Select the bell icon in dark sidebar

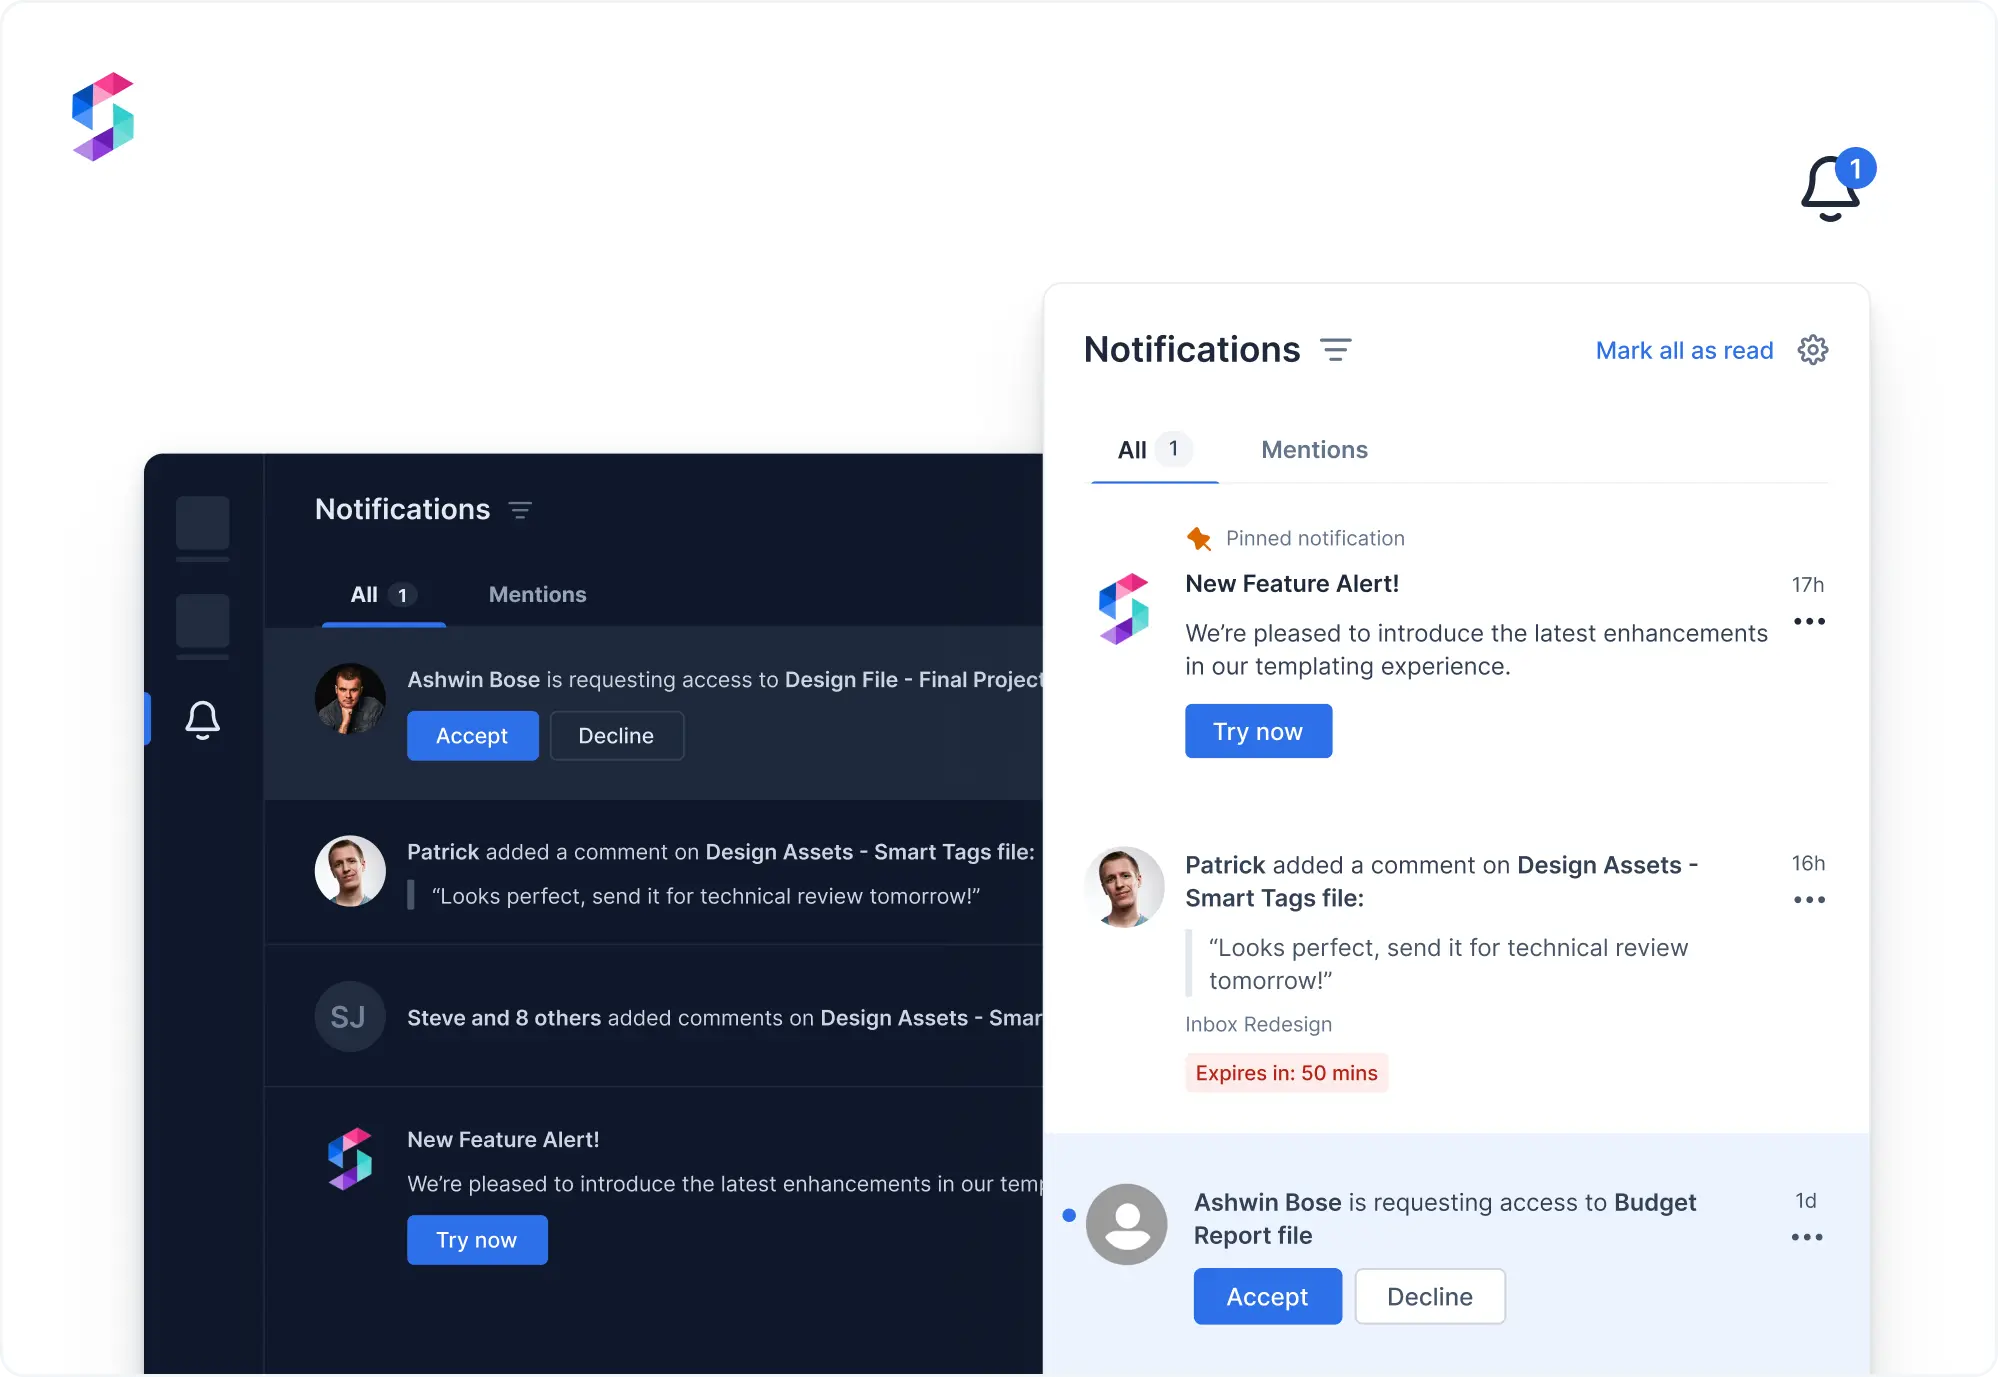click(x=203, y=719)
